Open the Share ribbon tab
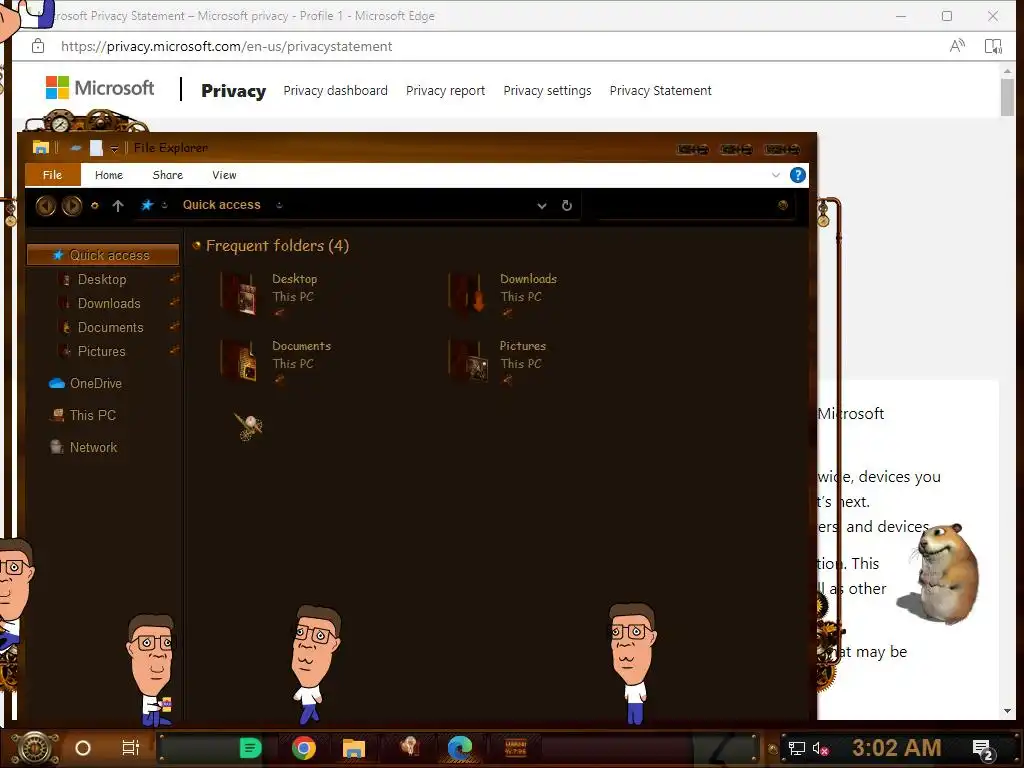Image resolution: width=1024 pixels, height=768 pixels. coord(167,175)
